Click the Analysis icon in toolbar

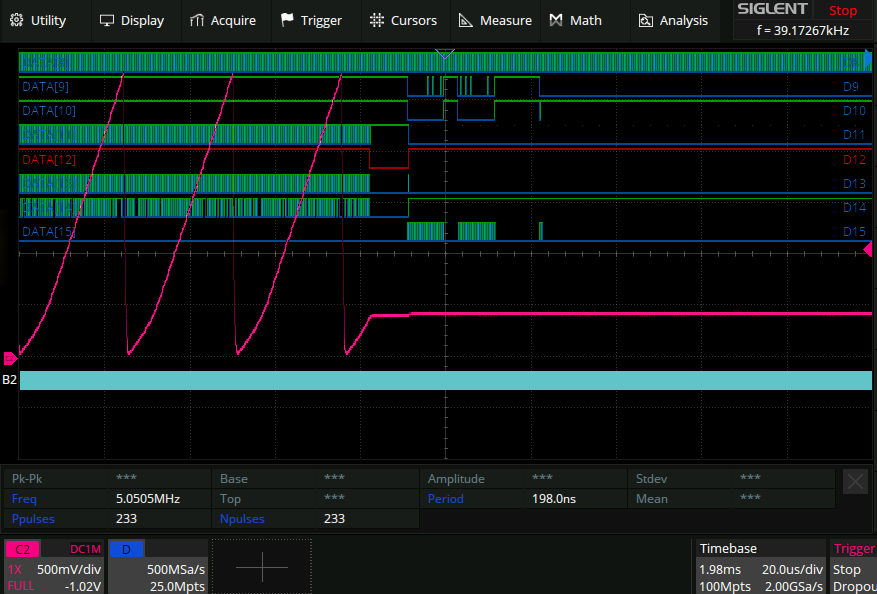(x=646, y=20)
